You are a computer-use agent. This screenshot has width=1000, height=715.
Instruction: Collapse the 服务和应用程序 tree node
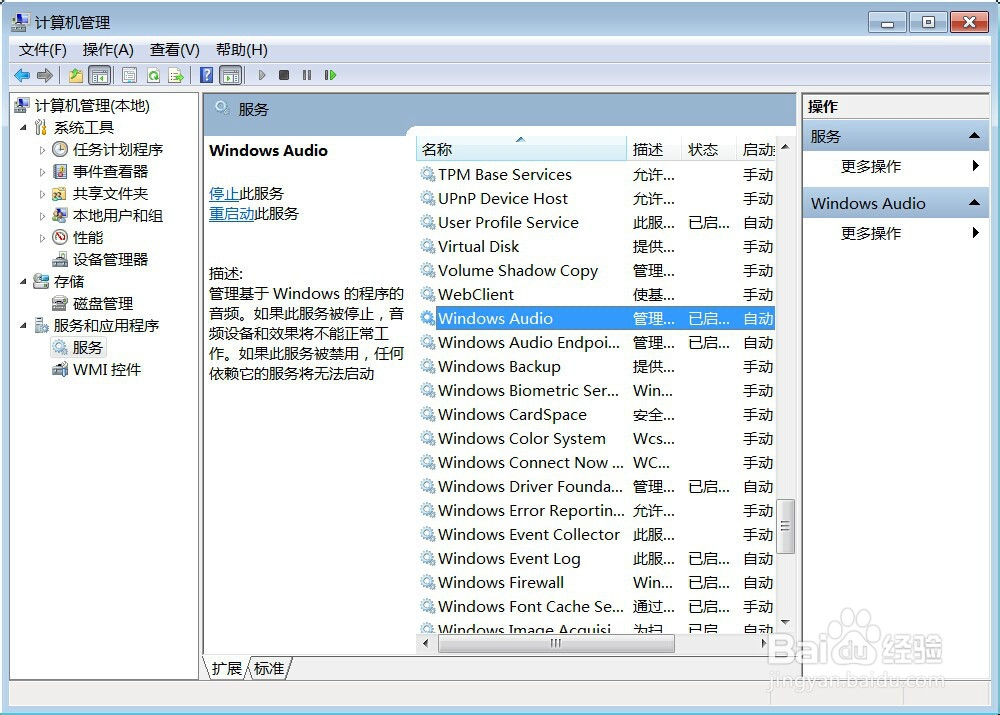click(x=24, y=325)
